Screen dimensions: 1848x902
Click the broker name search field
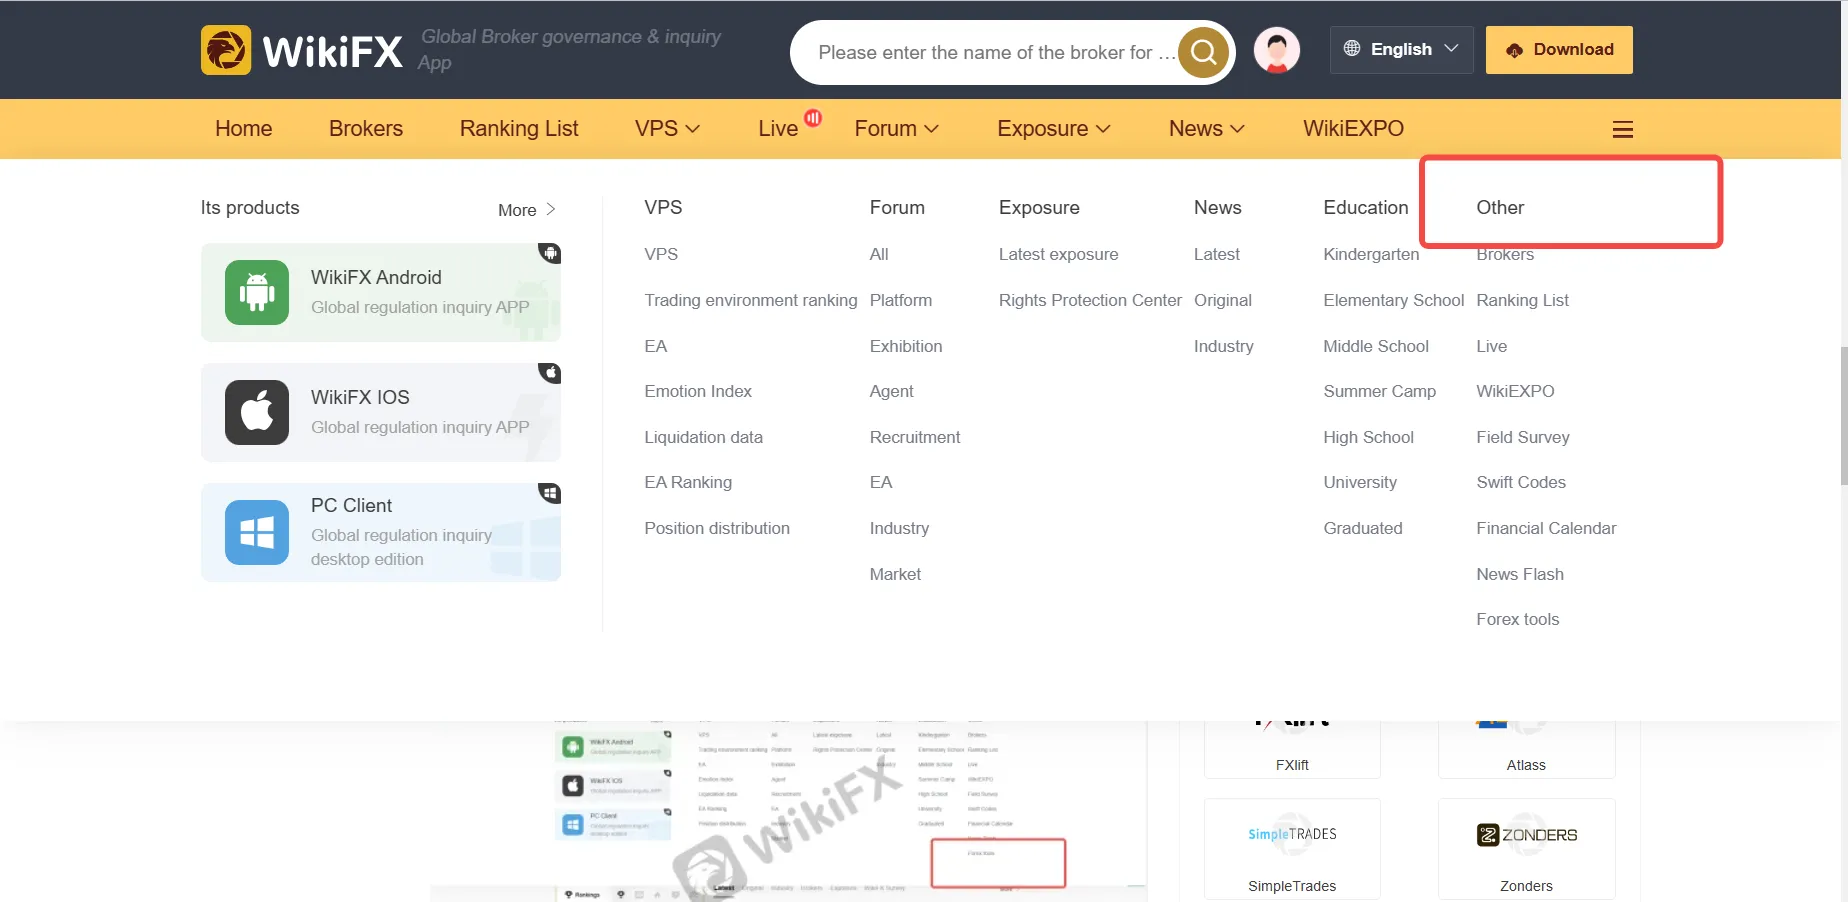coord(996,52)
